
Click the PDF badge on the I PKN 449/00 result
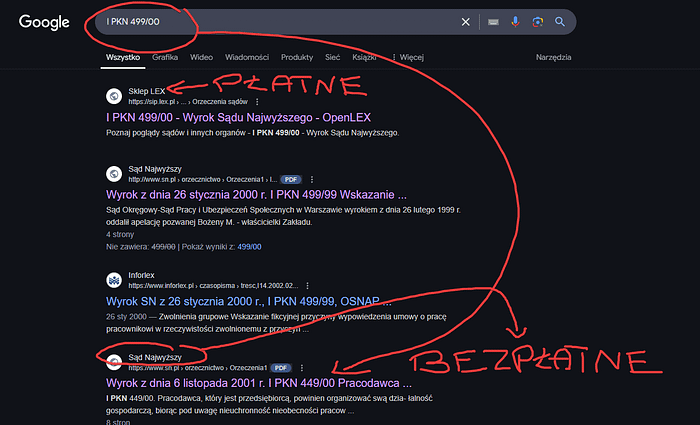coord(281,368)
